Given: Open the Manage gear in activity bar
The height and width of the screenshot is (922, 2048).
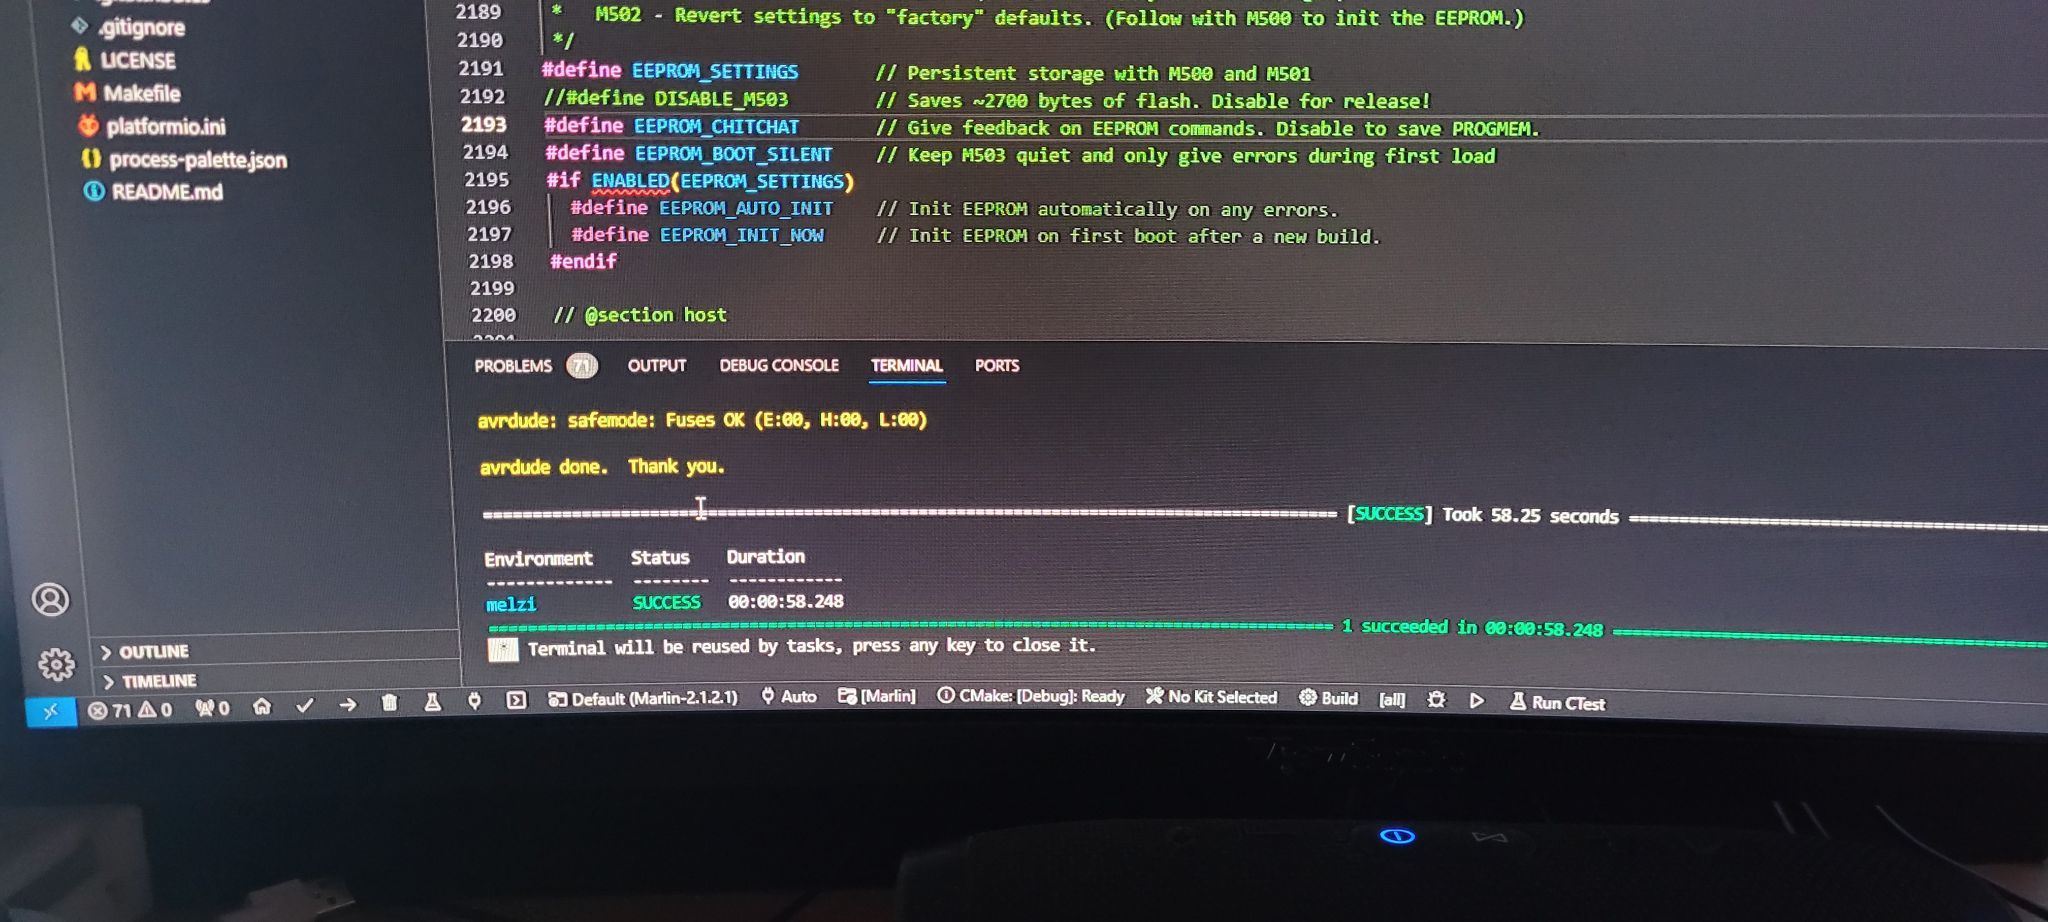Looking at the screenshot, I should (x=56, y=664).
